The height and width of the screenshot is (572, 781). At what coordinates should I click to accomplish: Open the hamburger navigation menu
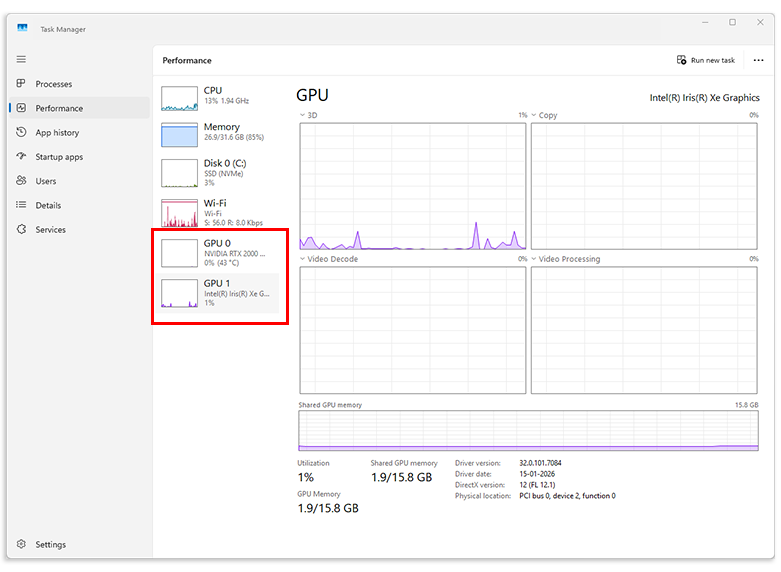(21, 59)
